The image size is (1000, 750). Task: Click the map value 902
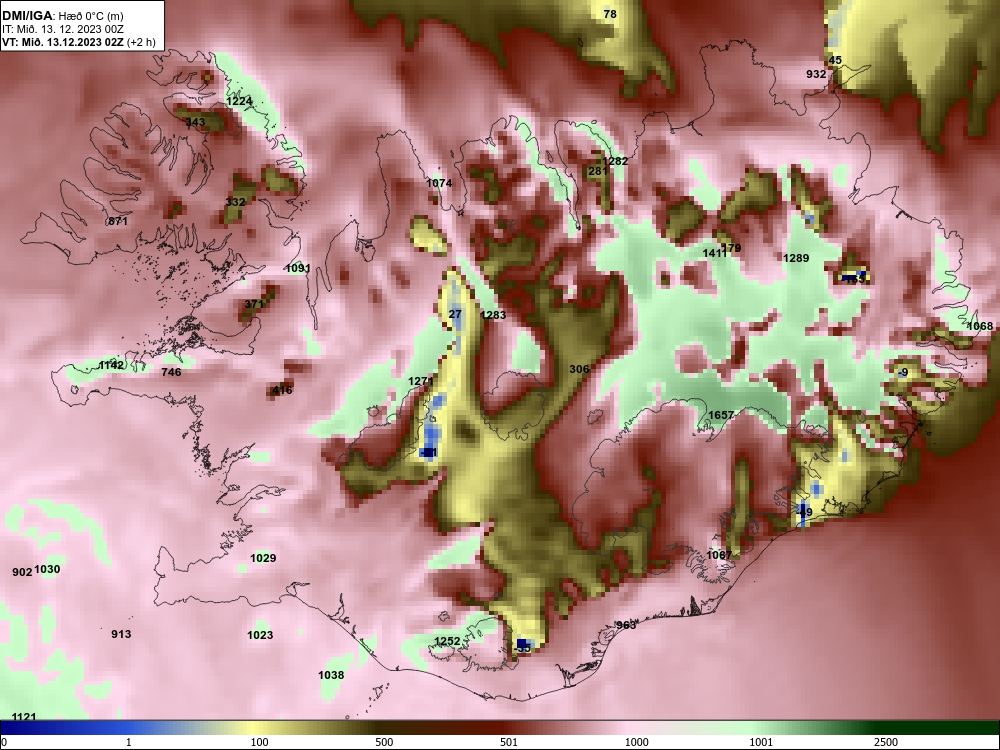coord(22,572)
